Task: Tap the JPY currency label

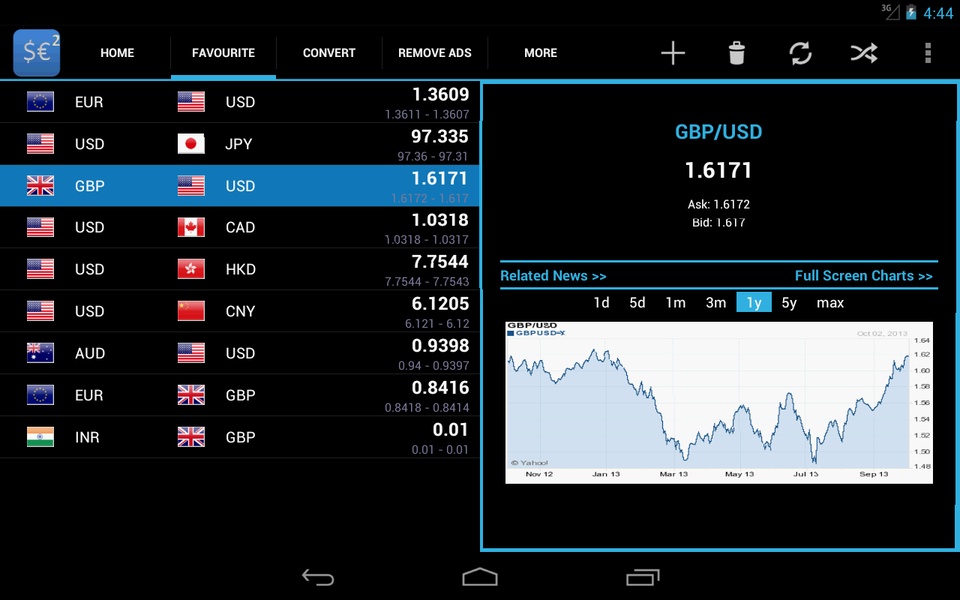Action: click(239, 144)
